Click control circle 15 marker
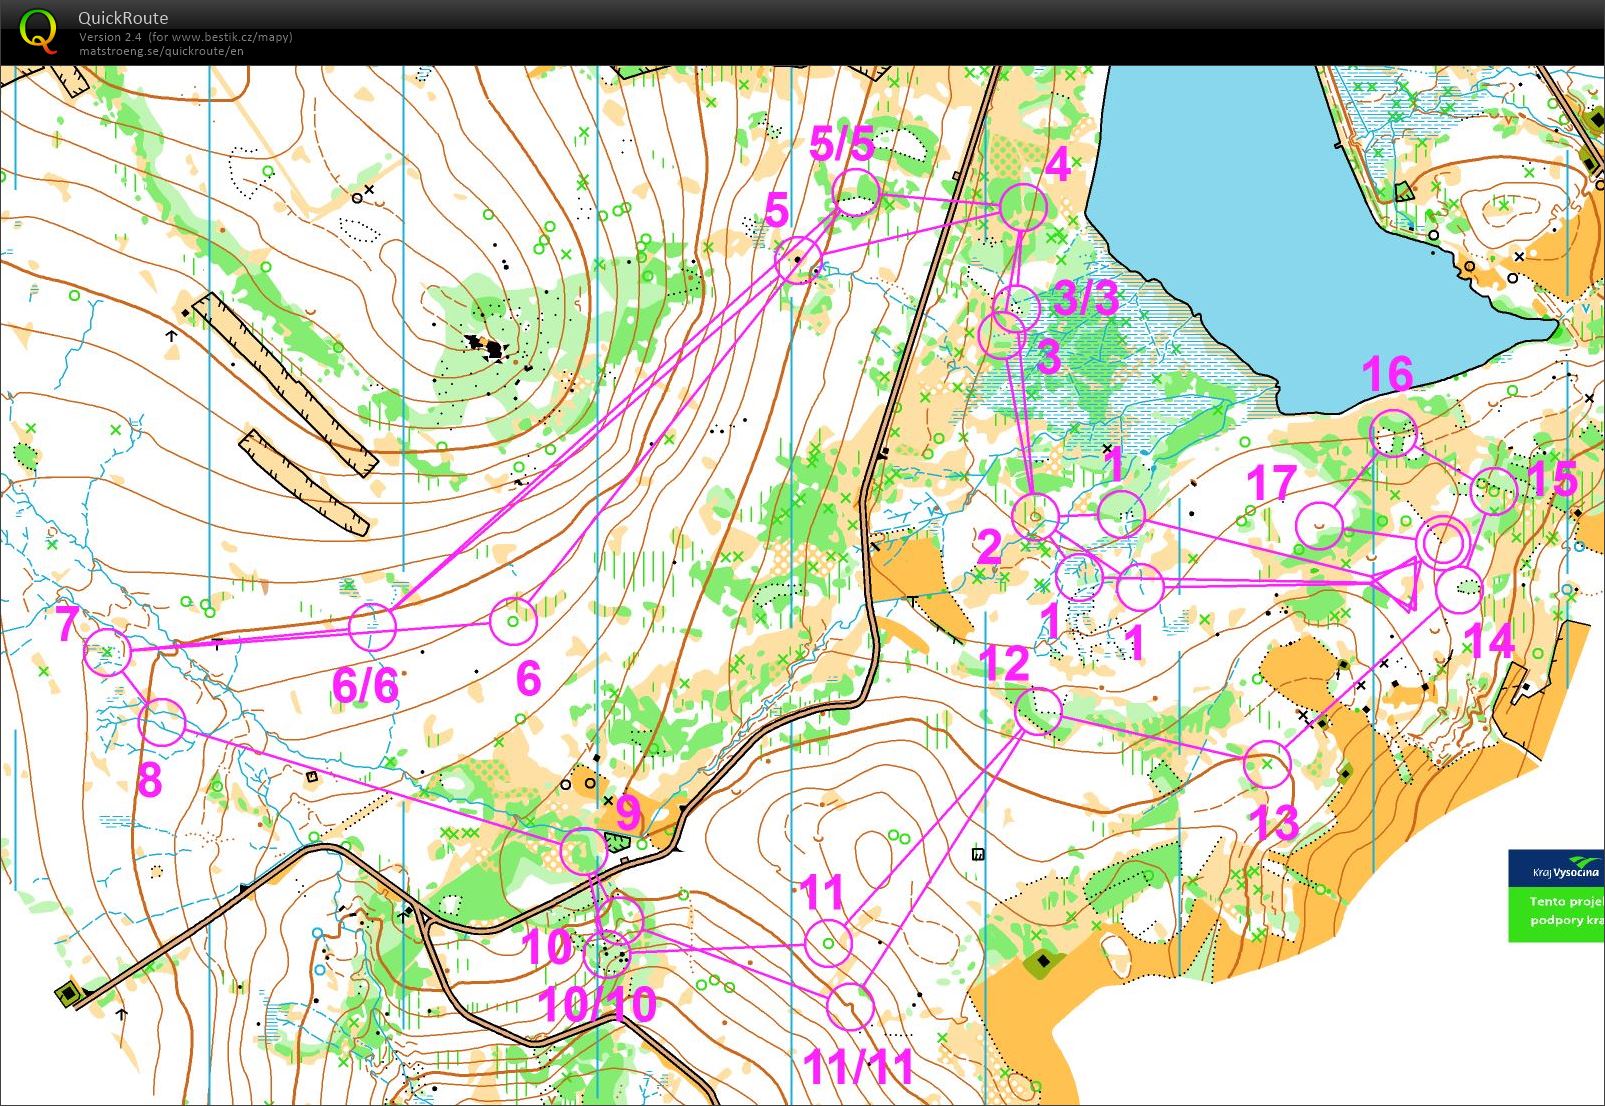Screen dimensions: 1605x1106 pyautogui.click(x=1494, y=491)
